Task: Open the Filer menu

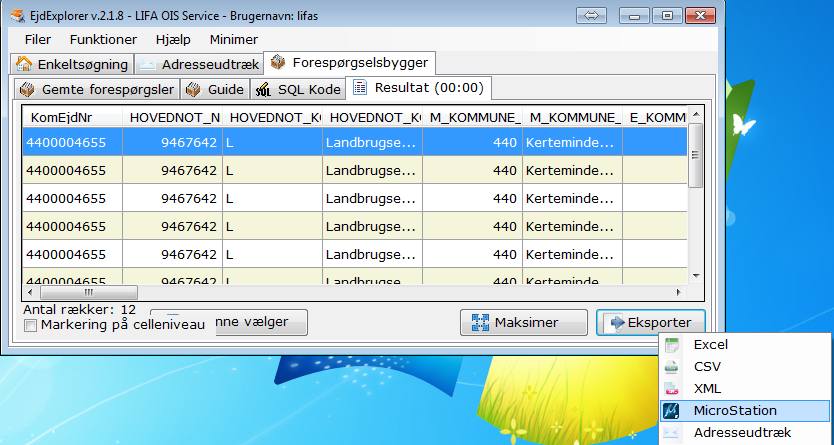Action: coord(38,39)
